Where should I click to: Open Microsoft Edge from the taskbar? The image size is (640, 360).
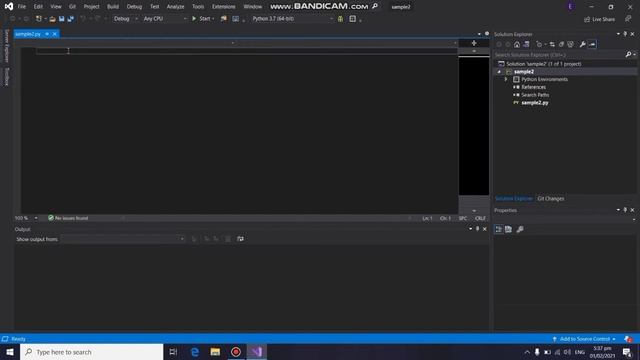[195, 352]
